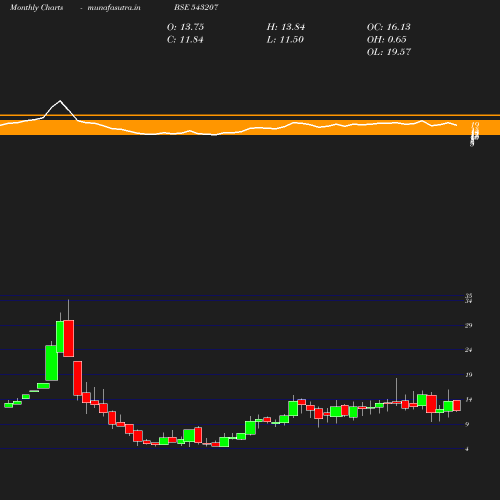Click the 'OC: 16.13' reading
The height and width of the screenshot is (500, 500).
(x=389, y=27)
